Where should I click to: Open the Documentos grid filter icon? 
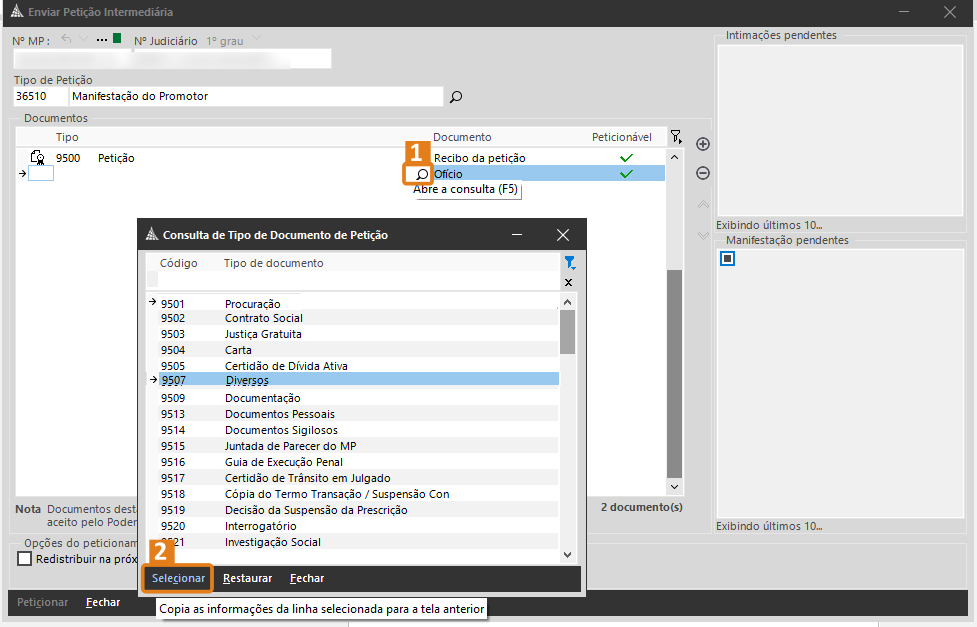pos(676,137)
